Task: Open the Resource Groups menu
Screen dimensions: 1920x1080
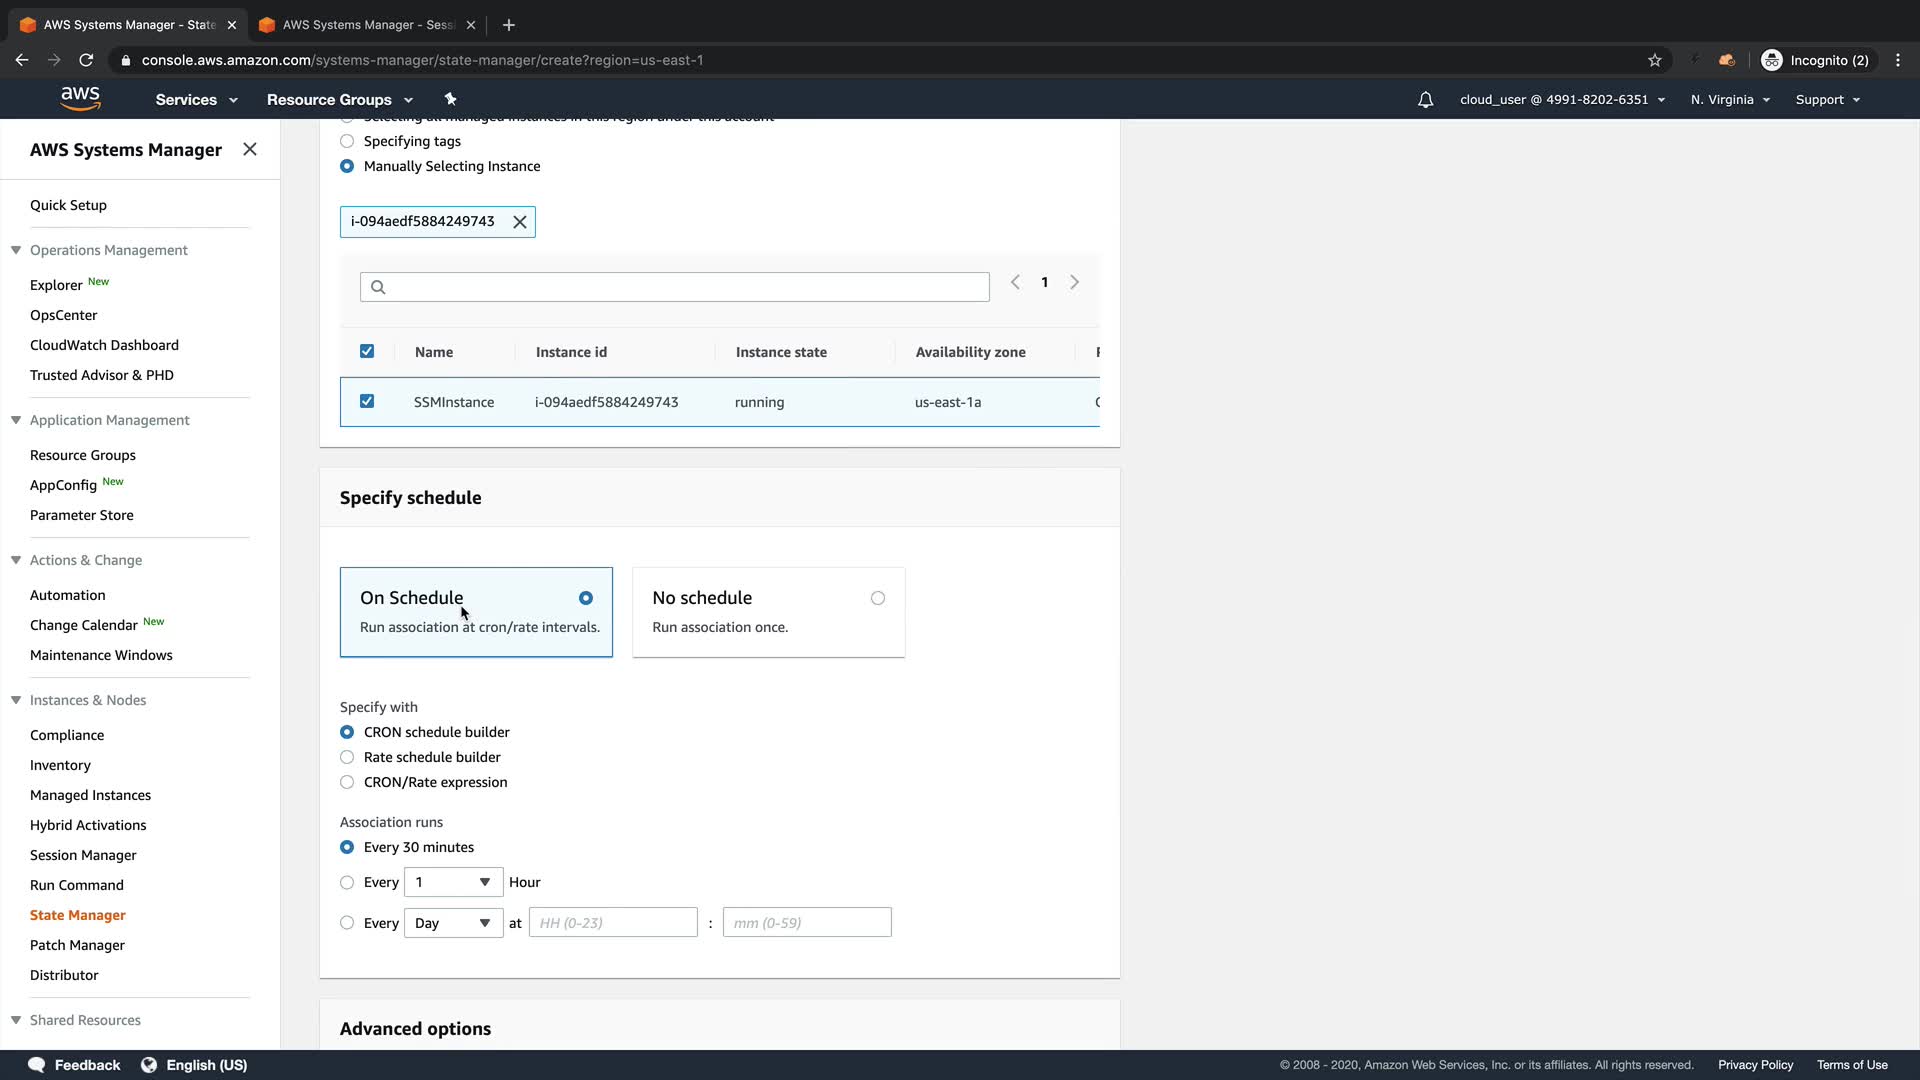Action: pos(339,100)
